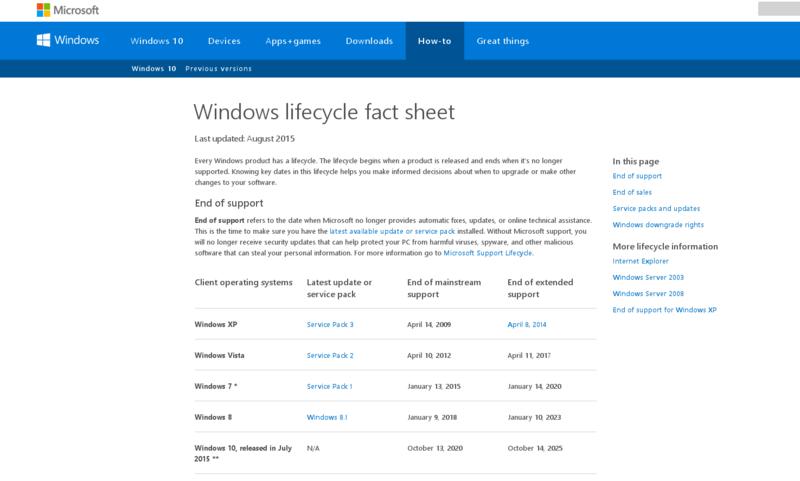Select the How-to tab
Image resolution: width=800 pixels, height=481 pixels.
coord(435,41)
